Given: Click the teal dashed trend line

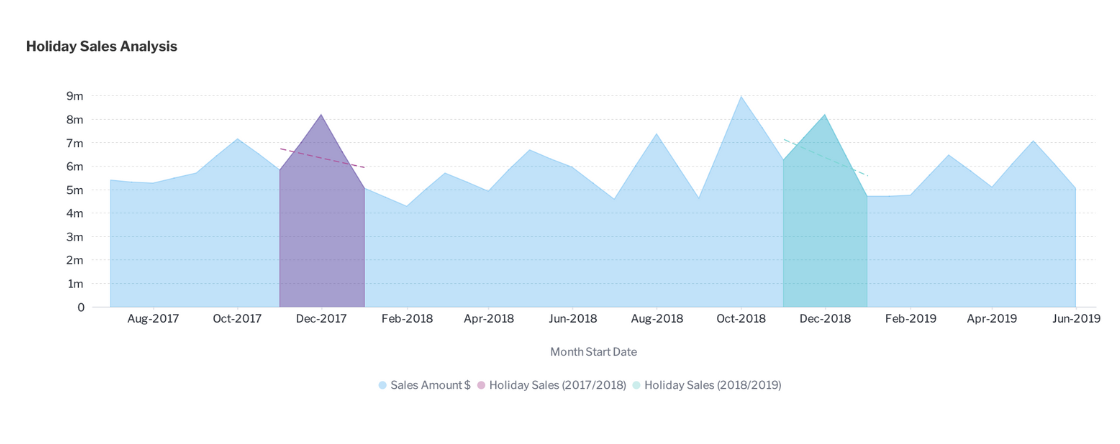Looking at the screenshot, I should coord(826,157).
